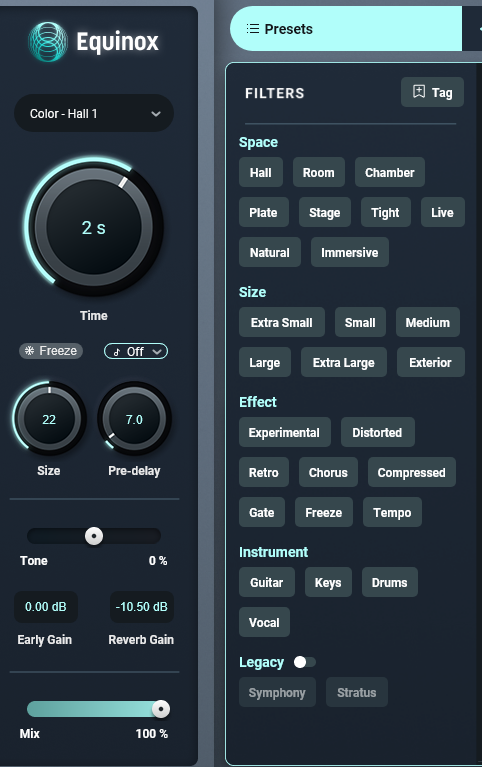Select the Immersive filter tag
The height and width of the screenshot is (767, 482).
[x=350, y=252]
